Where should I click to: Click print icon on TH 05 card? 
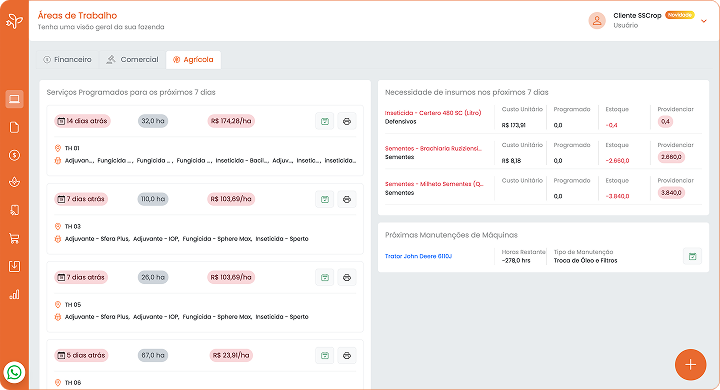pyautogui.click(x=347, y=277)
